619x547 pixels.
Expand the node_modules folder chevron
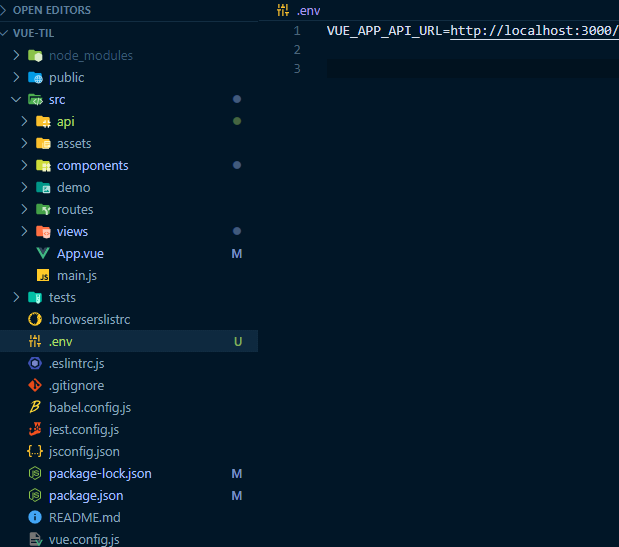click(x=16, y=55)
